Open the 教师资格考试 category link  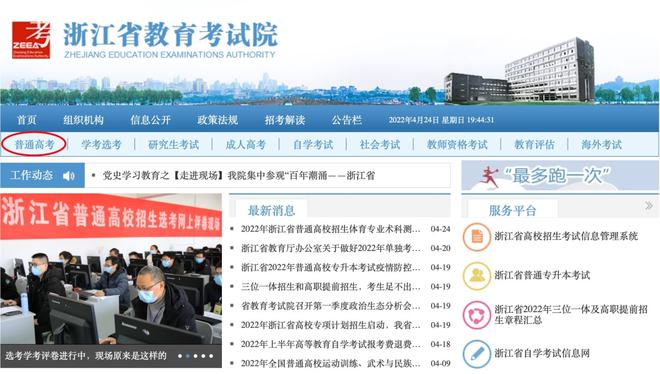pos(457,145)
